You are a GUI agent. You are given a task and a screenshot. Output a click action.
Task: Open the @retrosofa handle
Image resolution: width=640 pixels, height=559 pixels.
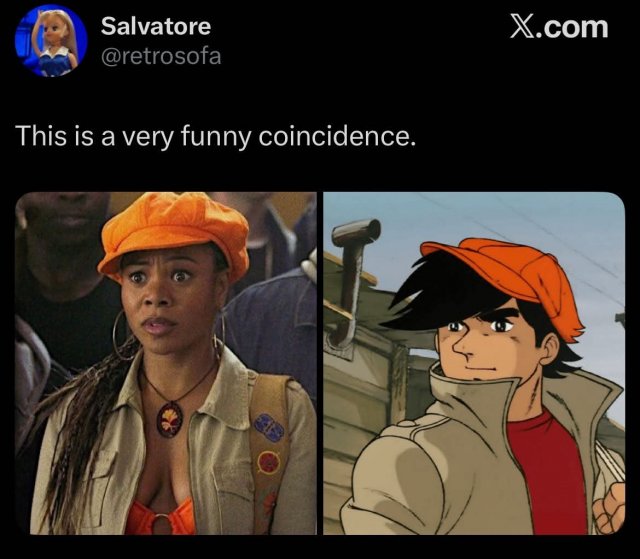pyautogui.click(x=161, y=56)
